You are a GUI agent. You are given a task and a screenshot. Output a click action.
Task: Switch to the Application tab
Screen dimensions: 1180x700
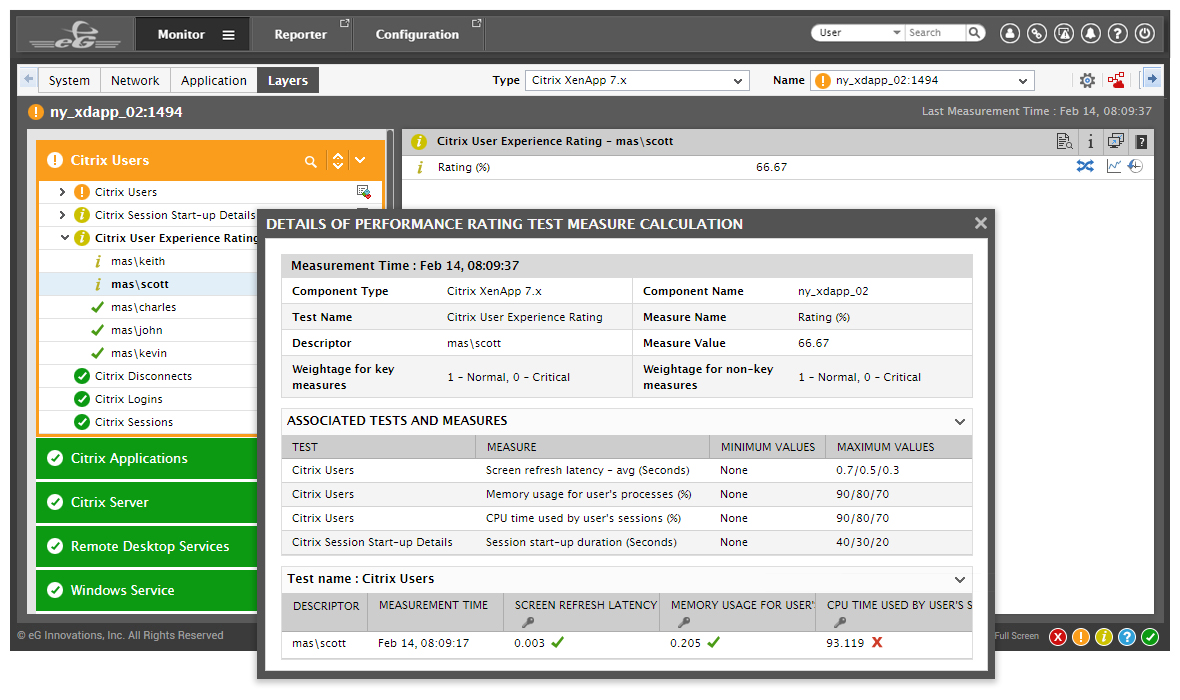coord(214,81)
